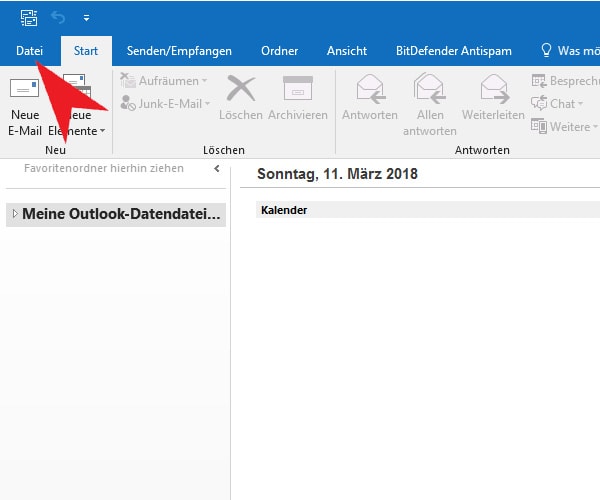The width and height of the screenshot is (600, 500).
Task: Click the Send/Receive all folders quick access icon
Action: (29, 18)
